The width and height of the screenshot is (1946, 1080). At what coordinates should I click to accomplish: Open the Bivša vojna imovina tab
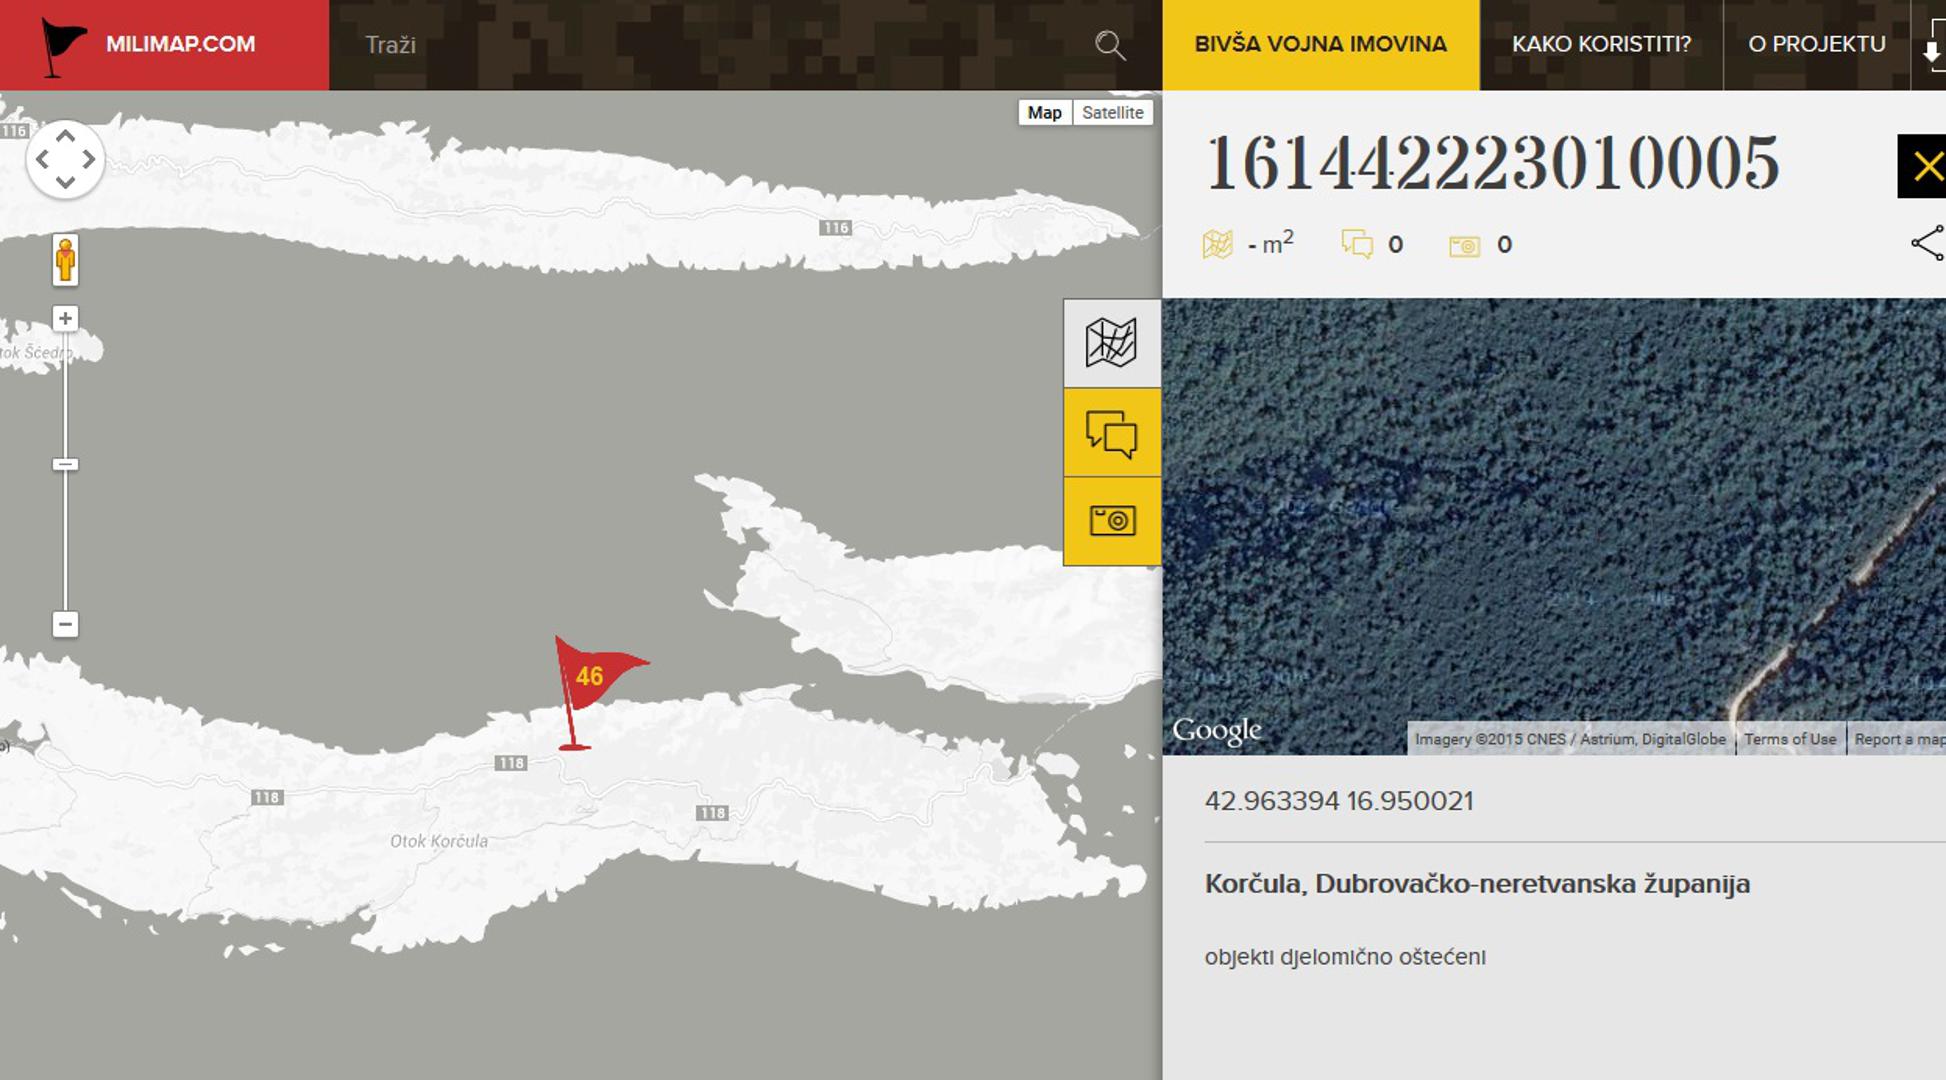click(x=1320, y=45)
